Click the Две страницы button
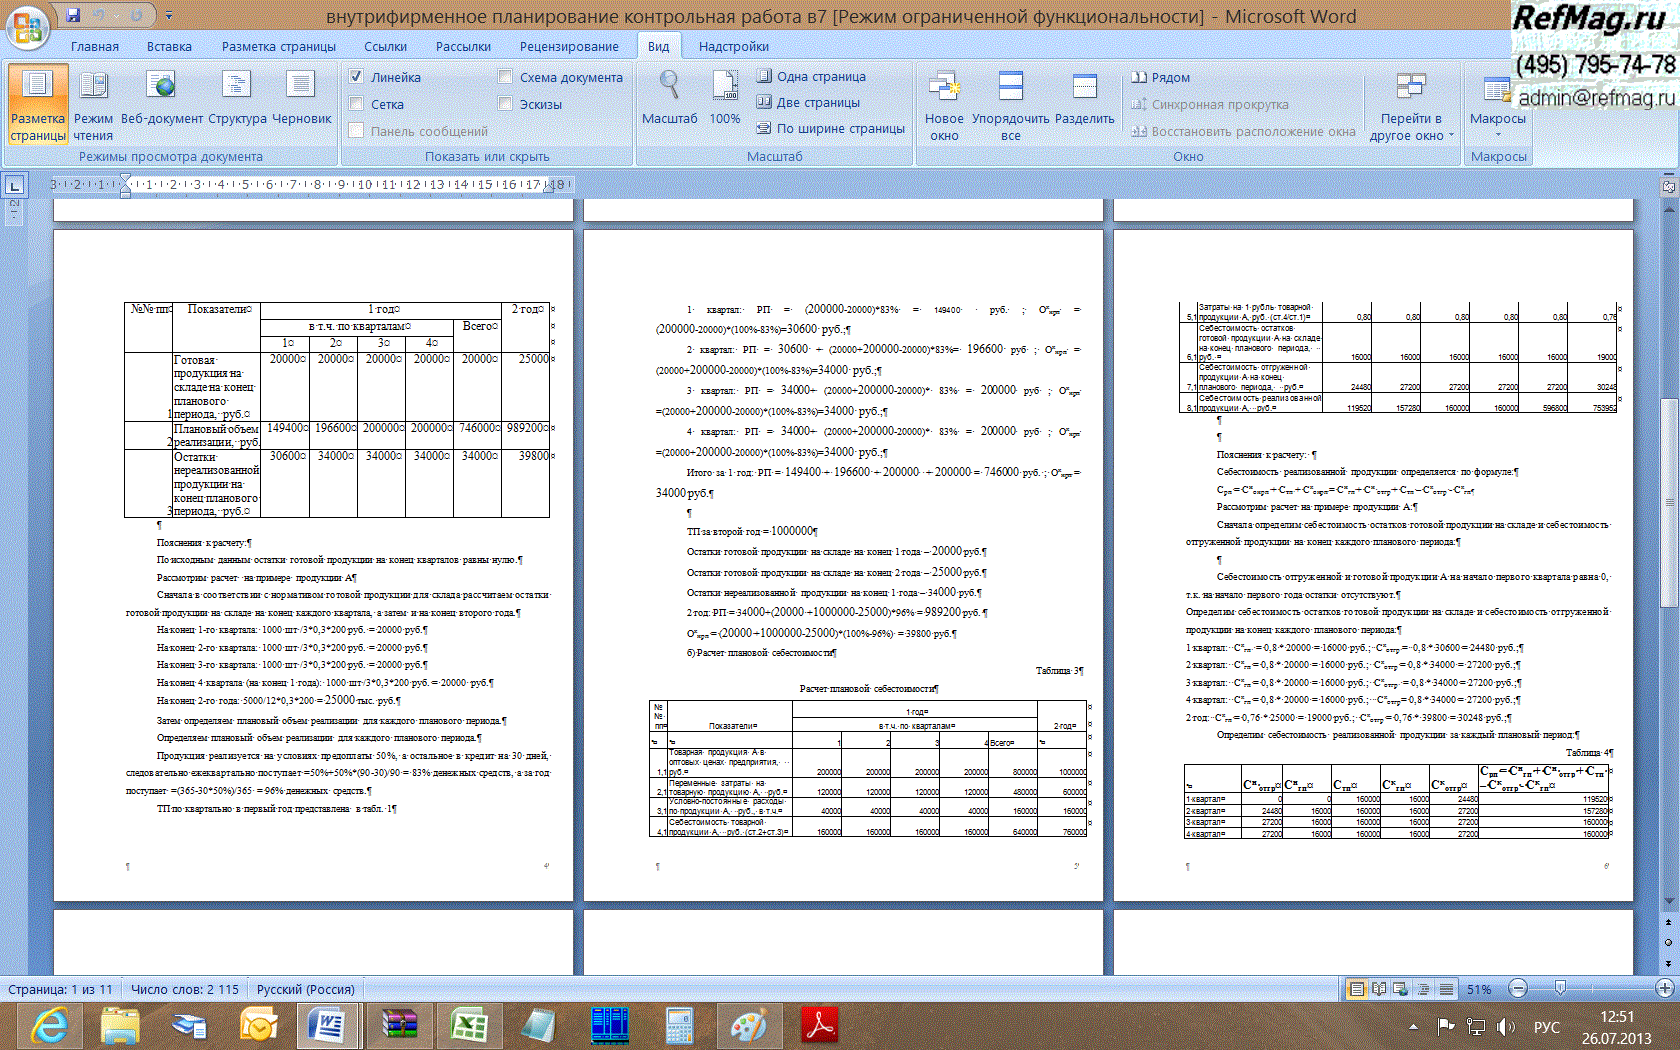This screenshot has height=1050, width=1680. [808, 102]
